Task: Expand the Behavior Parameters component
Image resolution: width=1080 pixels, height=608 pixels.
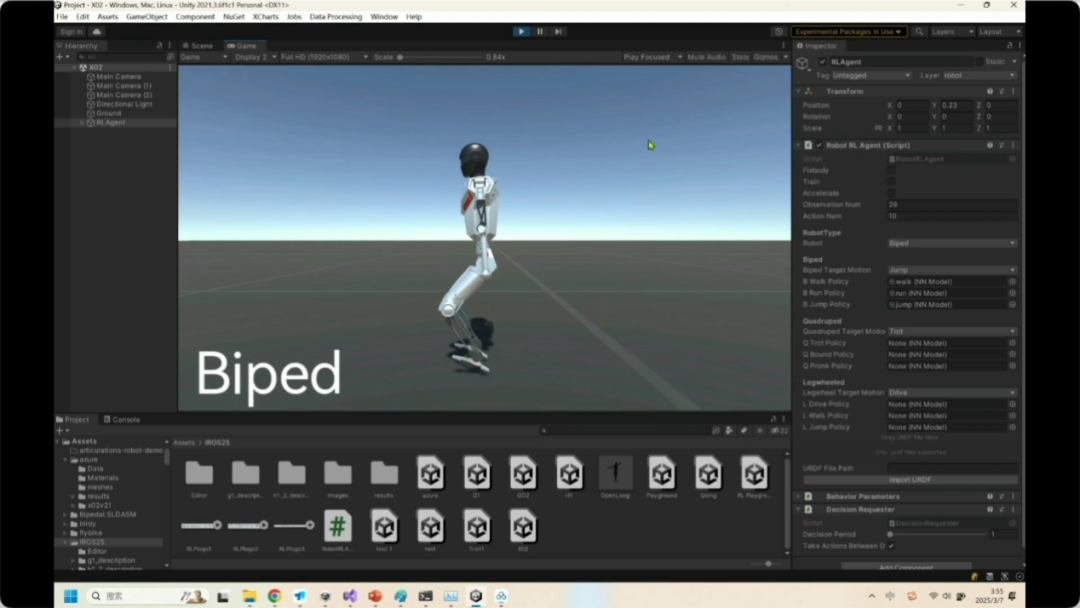Action: pyautogui.click(x=862, y=496)
